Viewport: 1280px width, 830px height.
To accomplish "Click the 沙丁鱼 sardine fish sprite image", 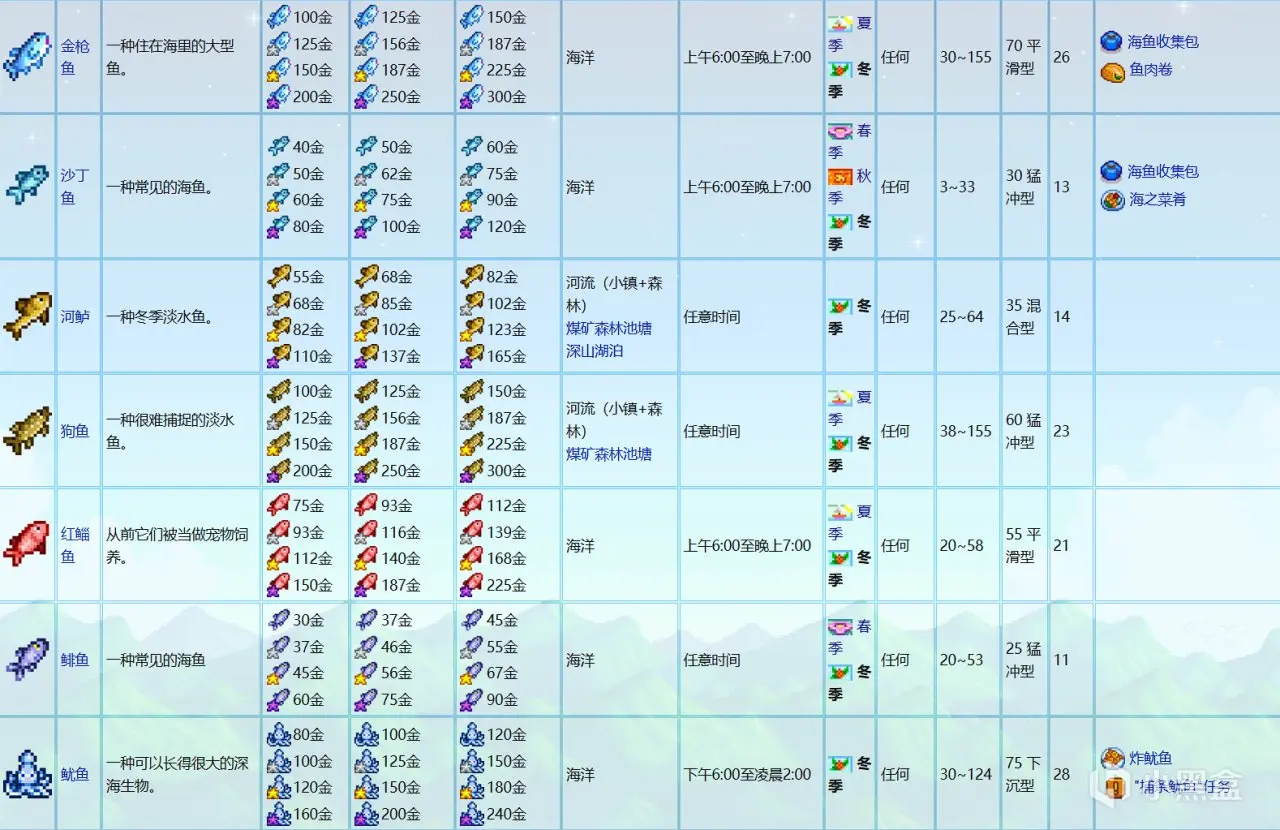I will tap(27, 186).
